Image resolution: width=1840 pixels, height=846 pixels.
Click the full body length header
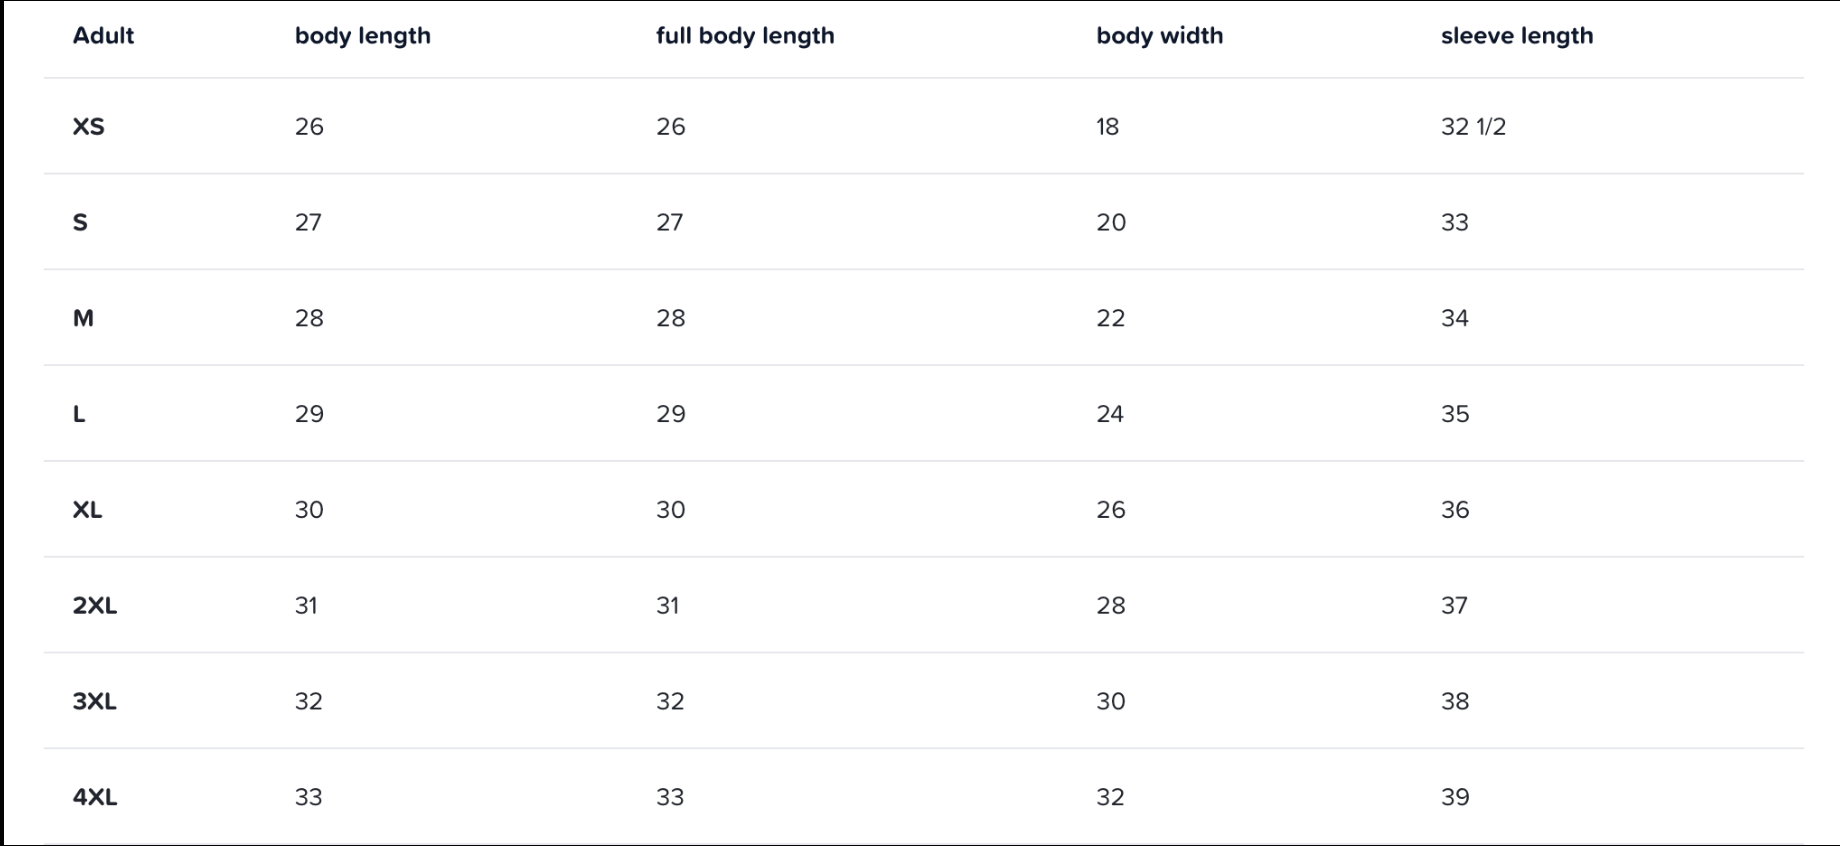[x=744, y=36]
